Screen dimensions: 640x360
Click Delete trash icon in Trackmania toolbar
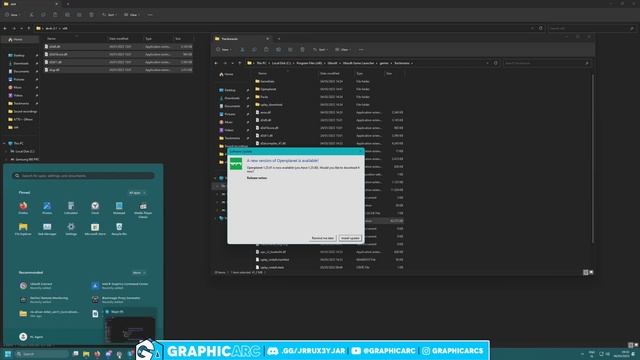[302, 49]
